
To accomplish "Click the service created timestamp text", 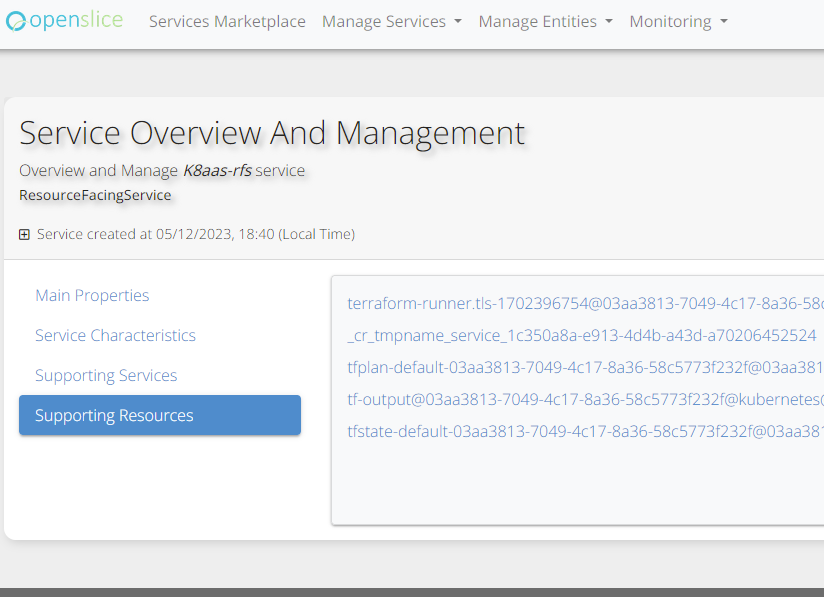I will tap(196, 235).
